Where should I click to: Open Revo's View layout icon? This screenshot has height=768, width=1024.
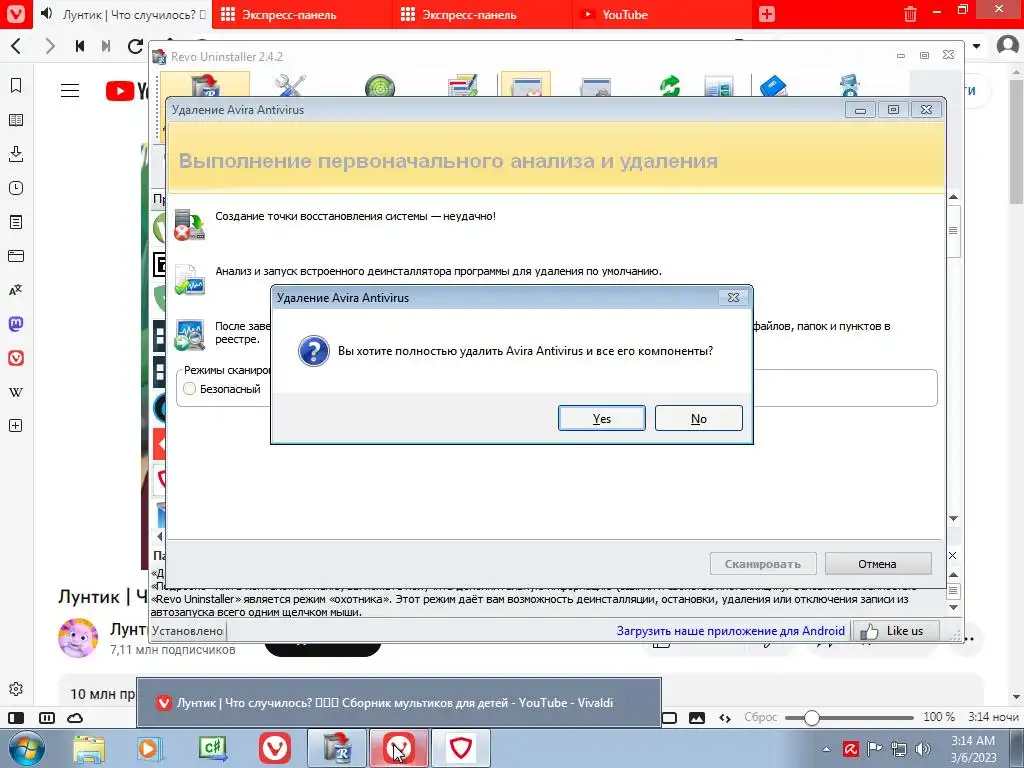[718, 86]
